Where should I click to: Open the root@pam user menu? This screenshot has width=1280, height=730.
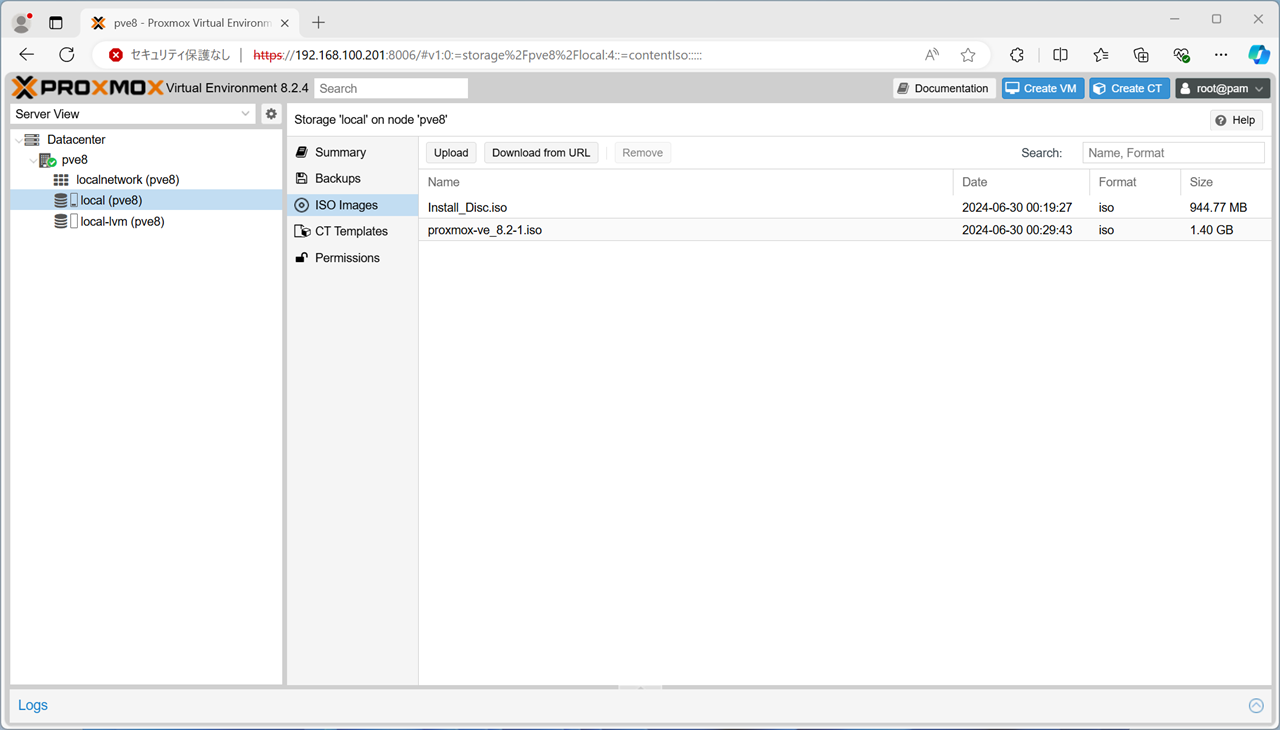[1222, 88]
